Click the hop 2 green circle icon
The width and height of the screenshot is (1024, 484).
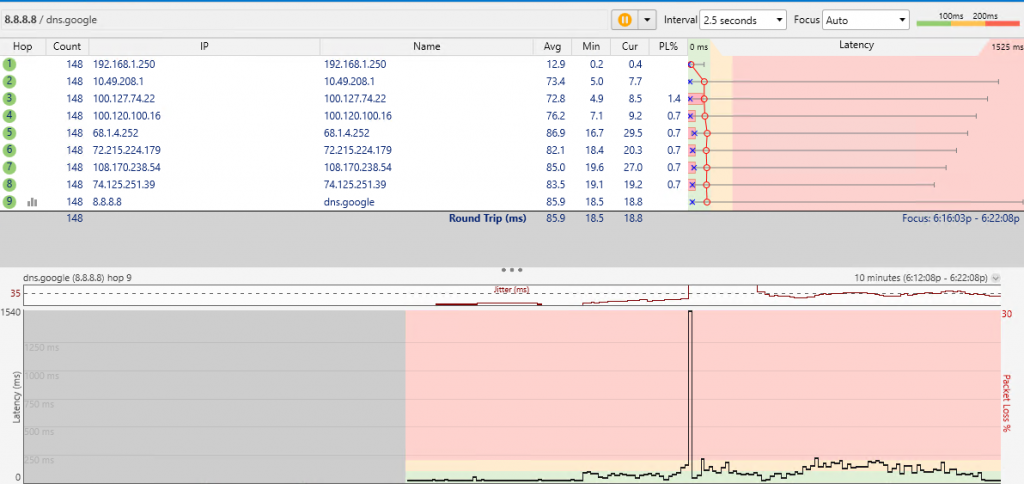tap(11, 81)
